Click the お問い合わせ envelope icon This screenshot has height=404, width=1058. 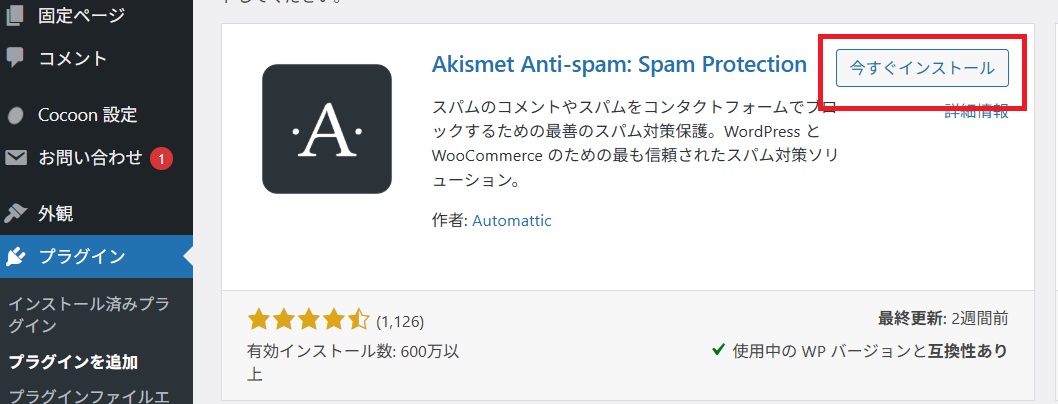[16, 158]
